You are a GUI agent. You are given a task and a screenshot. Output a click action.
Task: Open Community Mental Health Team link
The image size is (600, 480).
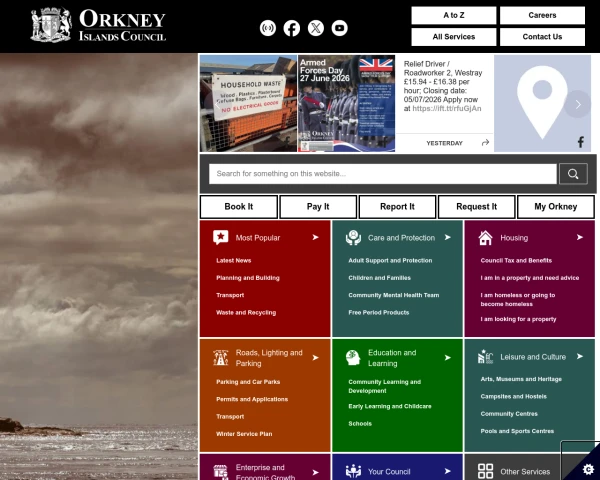point(394,295)
